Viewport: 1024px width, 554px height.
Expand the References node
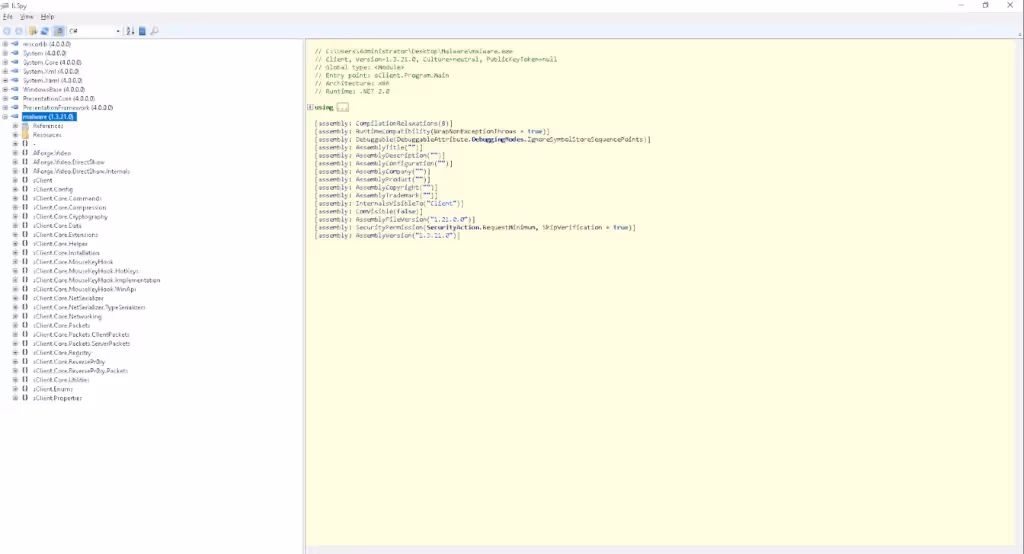tap(16, 125)
